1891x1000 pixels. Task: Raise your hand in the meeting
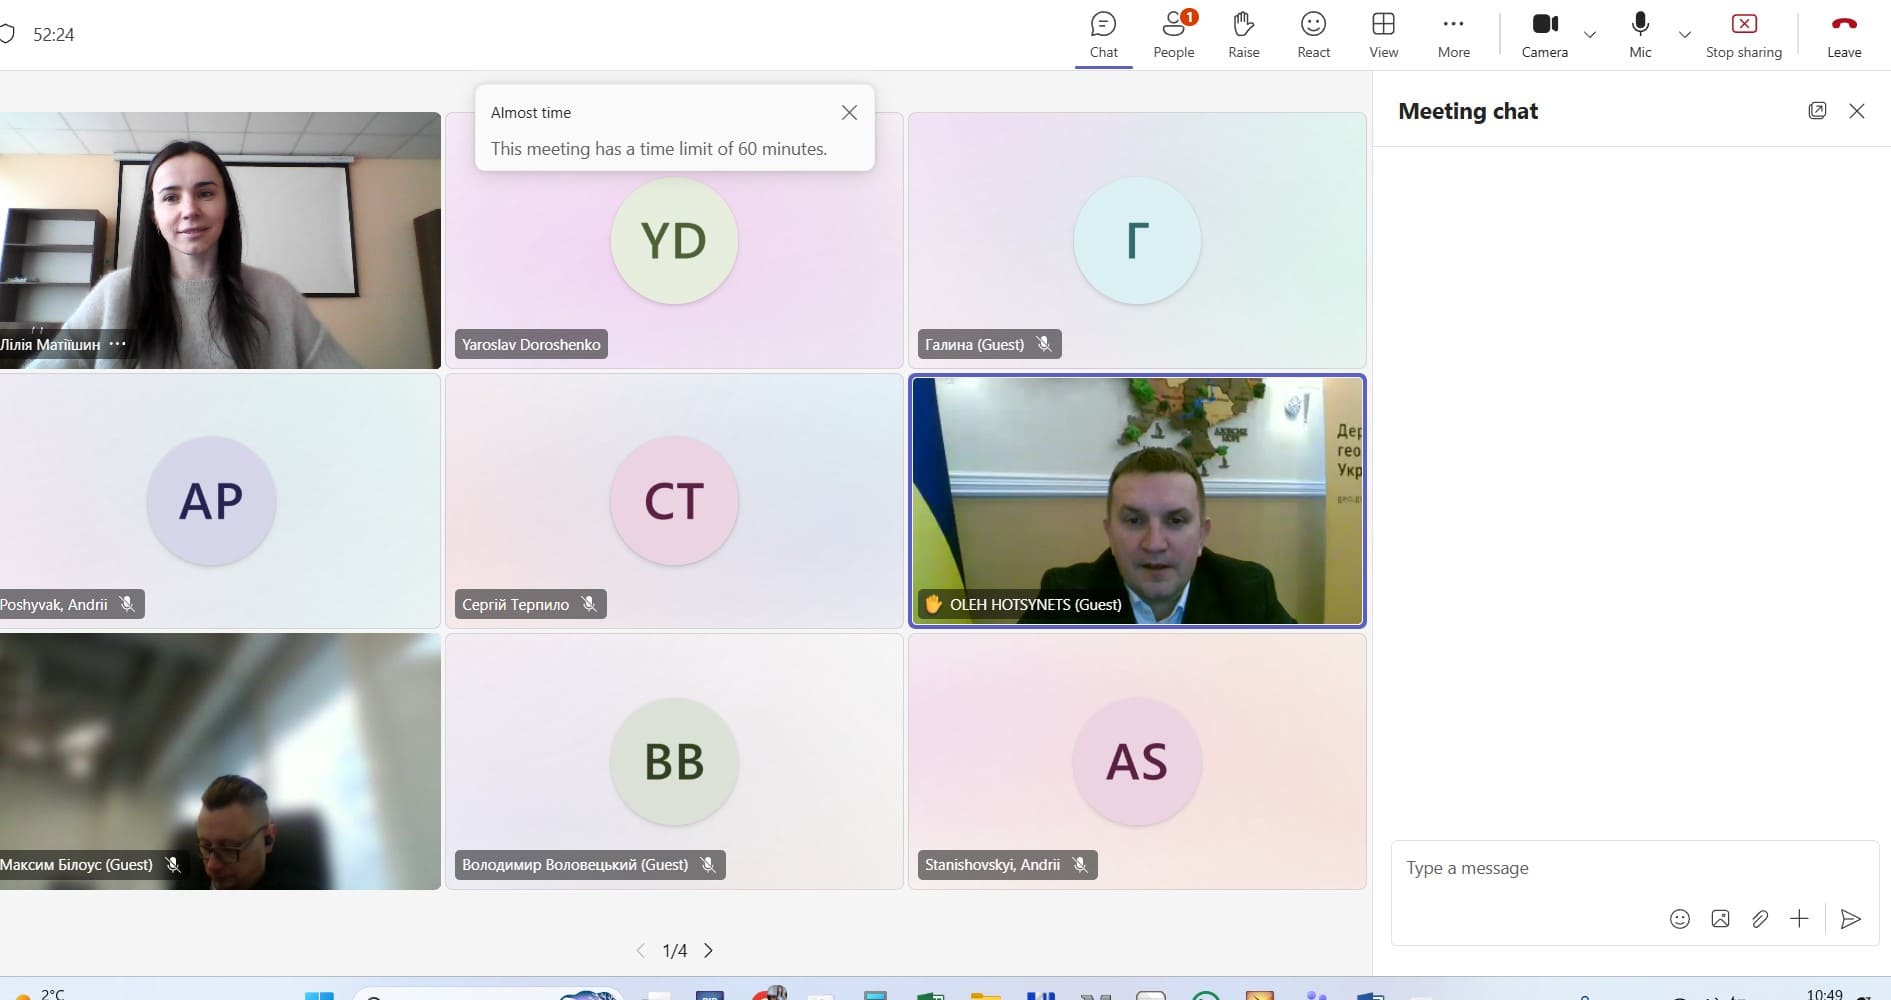click(x=1243, y=35)
